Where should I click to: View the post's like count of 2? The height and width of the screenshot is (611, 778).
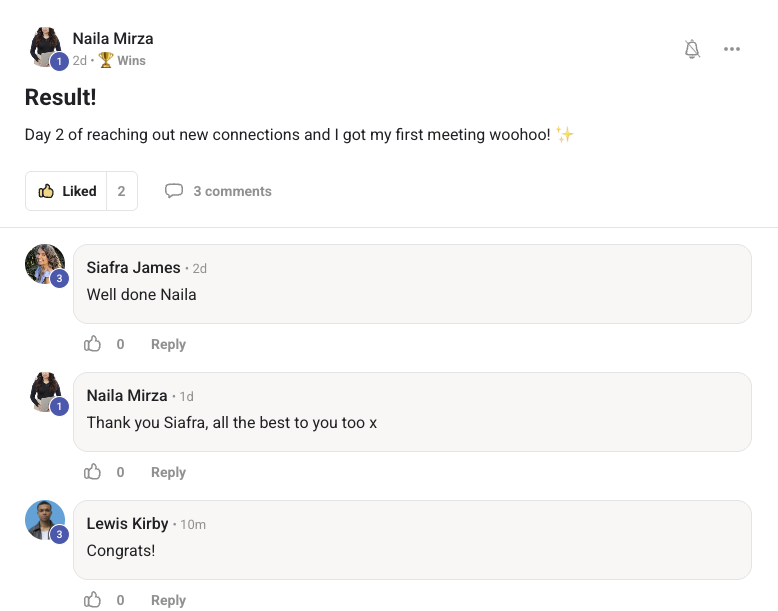122,191
